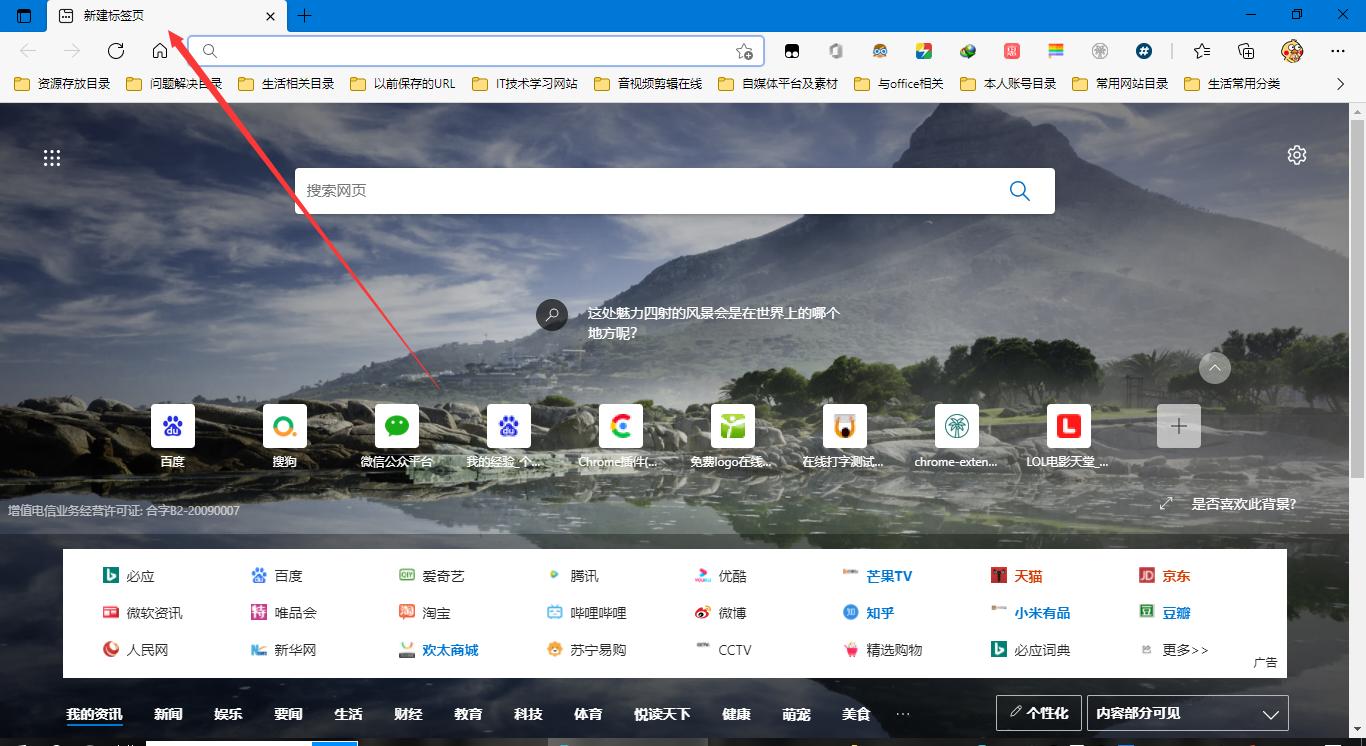This screenshot has width=1366, height=746.
Task: Click the Home icon in the toolbar
Action: pyautogui.click(x=160, y=50)
